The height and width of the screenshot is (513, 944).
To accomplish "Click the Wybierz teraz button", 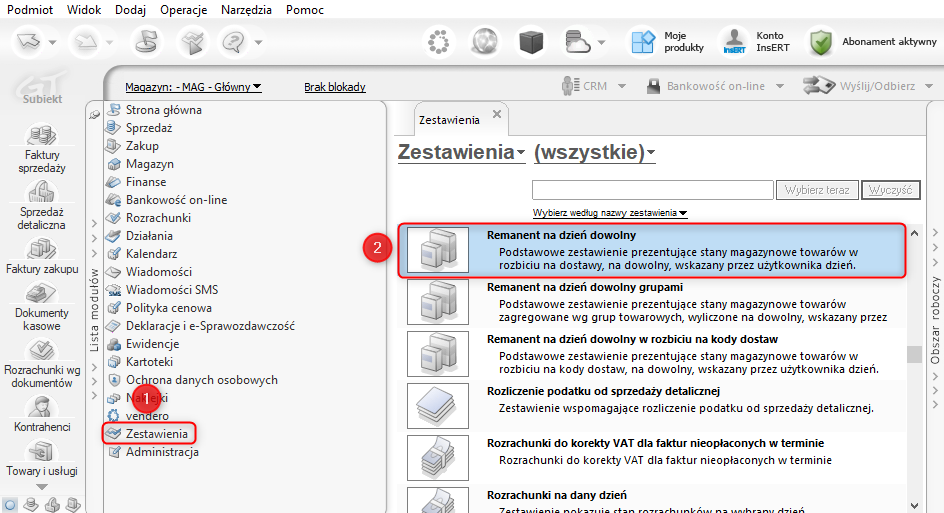I will tap(817, 190).
